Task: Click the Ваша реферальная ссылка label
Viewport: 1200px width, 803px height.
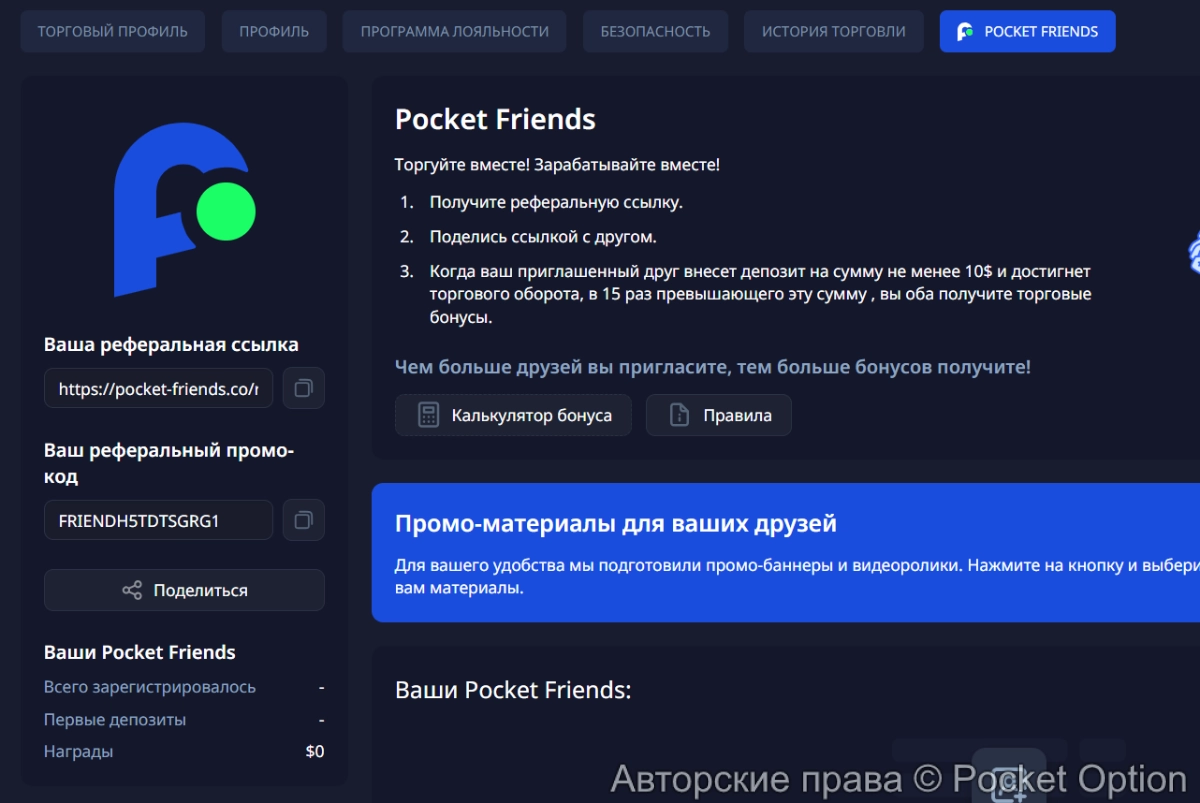Action: click(171, 344)
